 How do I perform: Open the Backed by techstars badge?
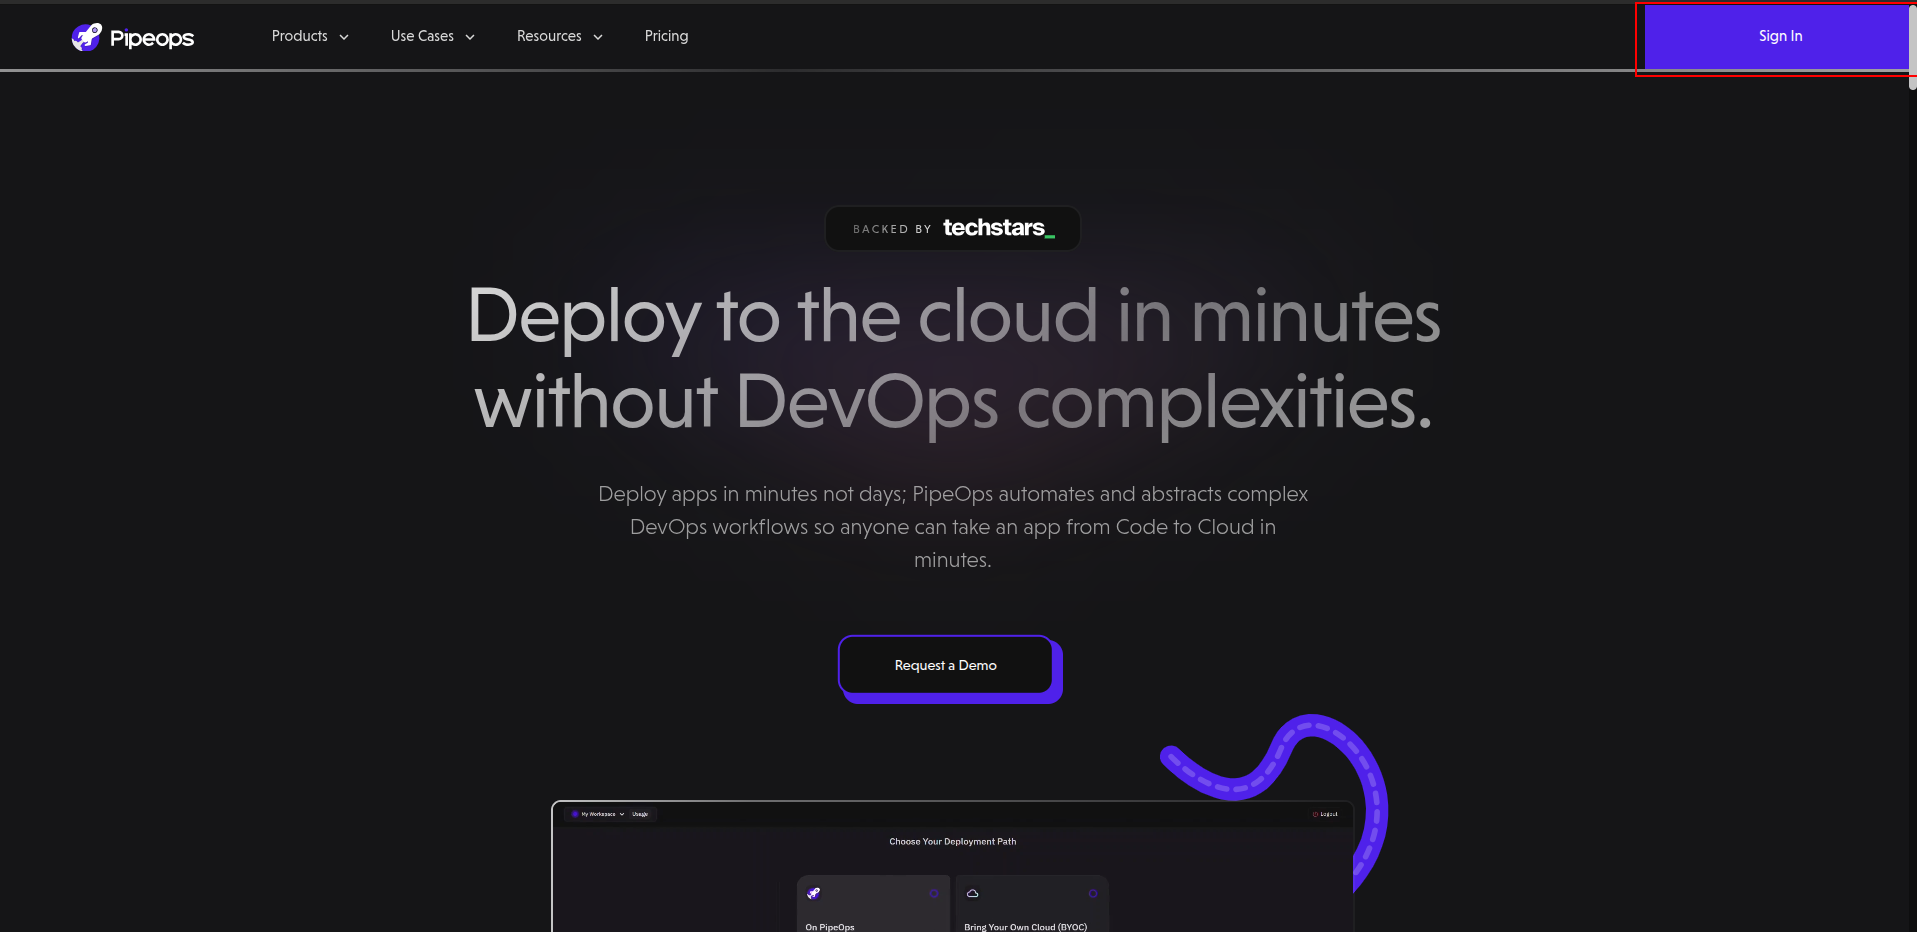(x=952, y=228)
